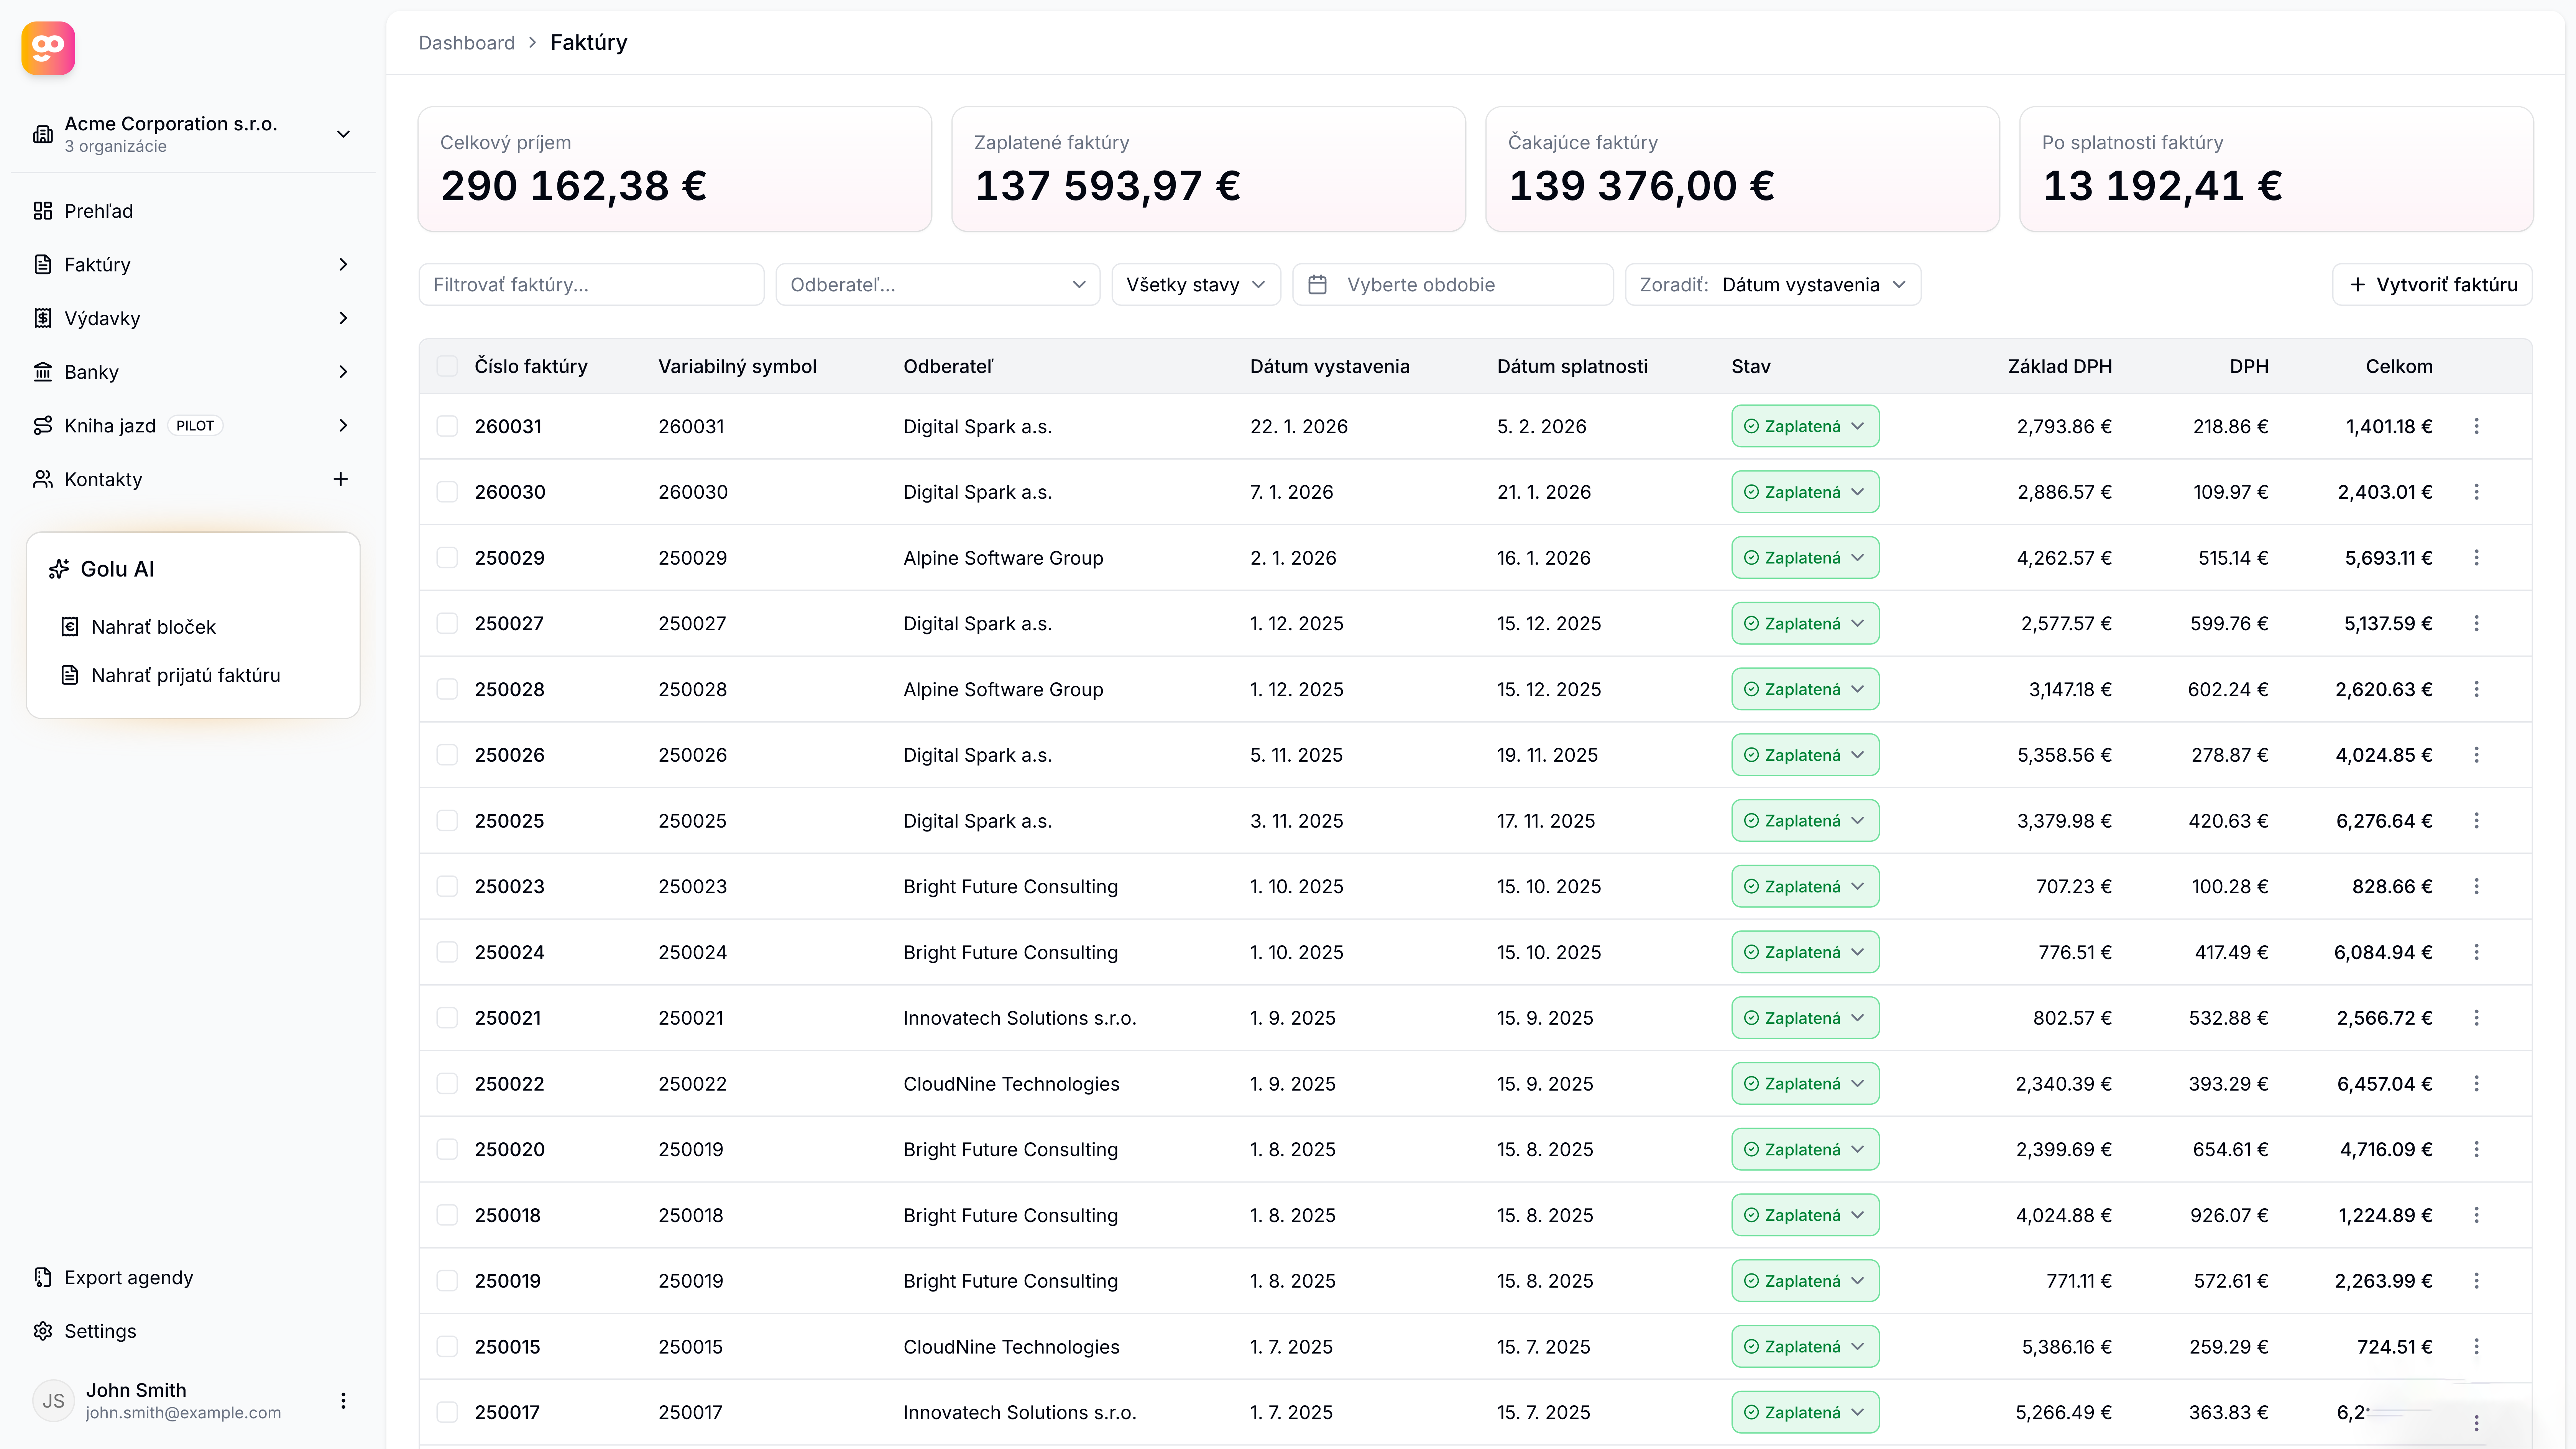Select invoice 250029 checkbox
Screen dimensions: 2576x1449
(x=447, y=558)
